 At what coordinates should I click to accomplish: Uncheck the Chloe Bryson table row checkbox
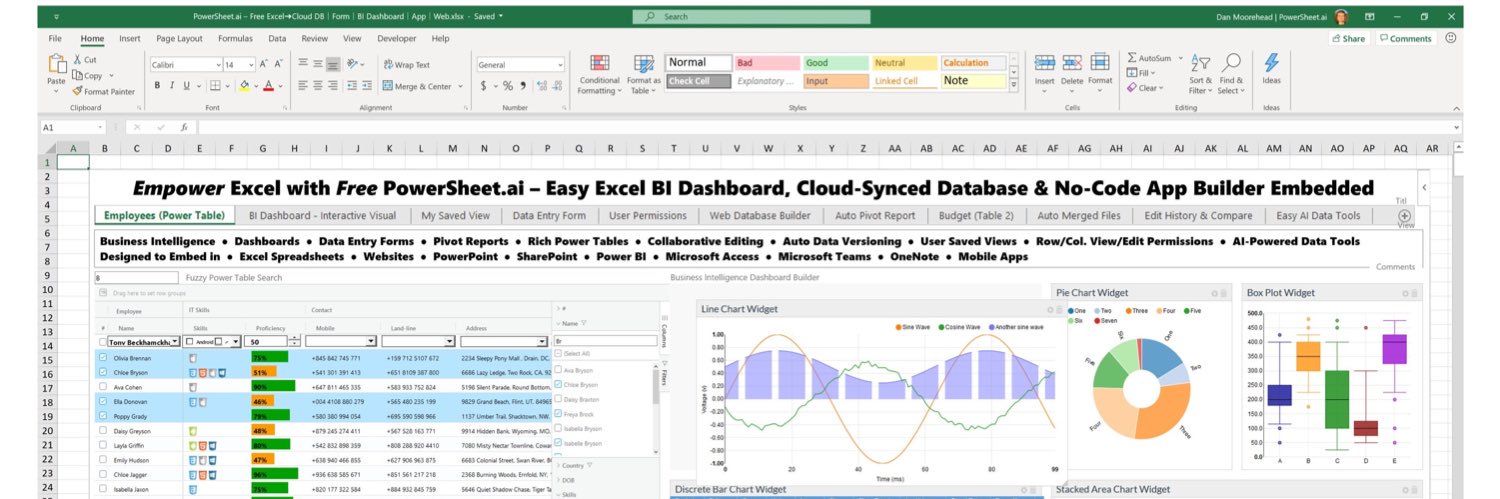click(103, 372)
